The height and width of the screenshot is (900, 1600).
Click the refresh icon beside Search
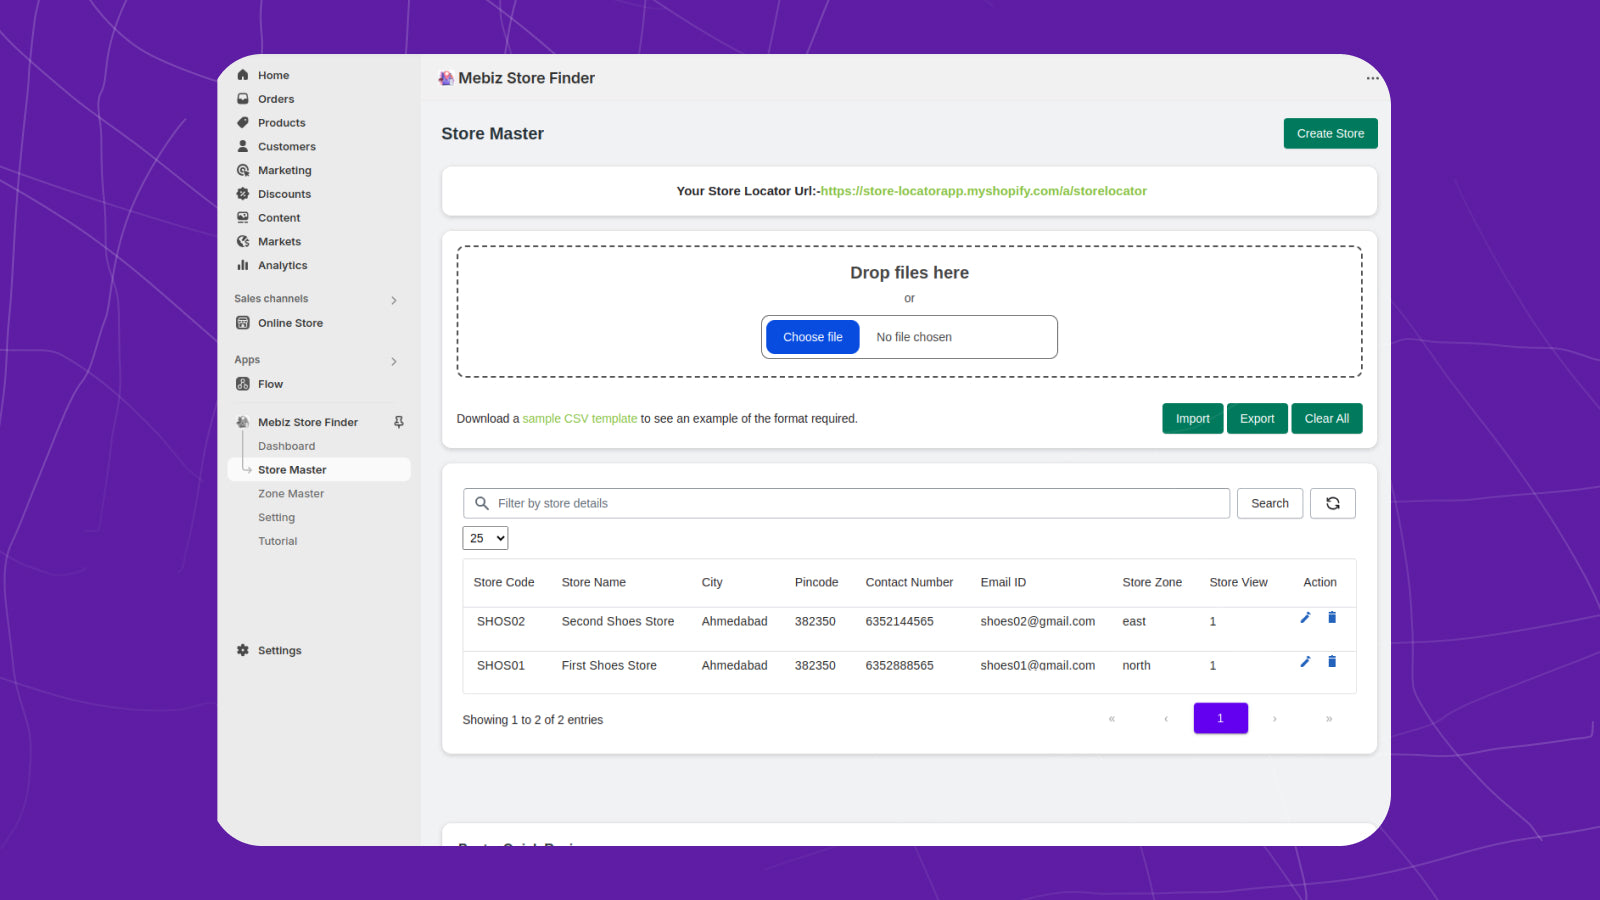[1333, 503]
